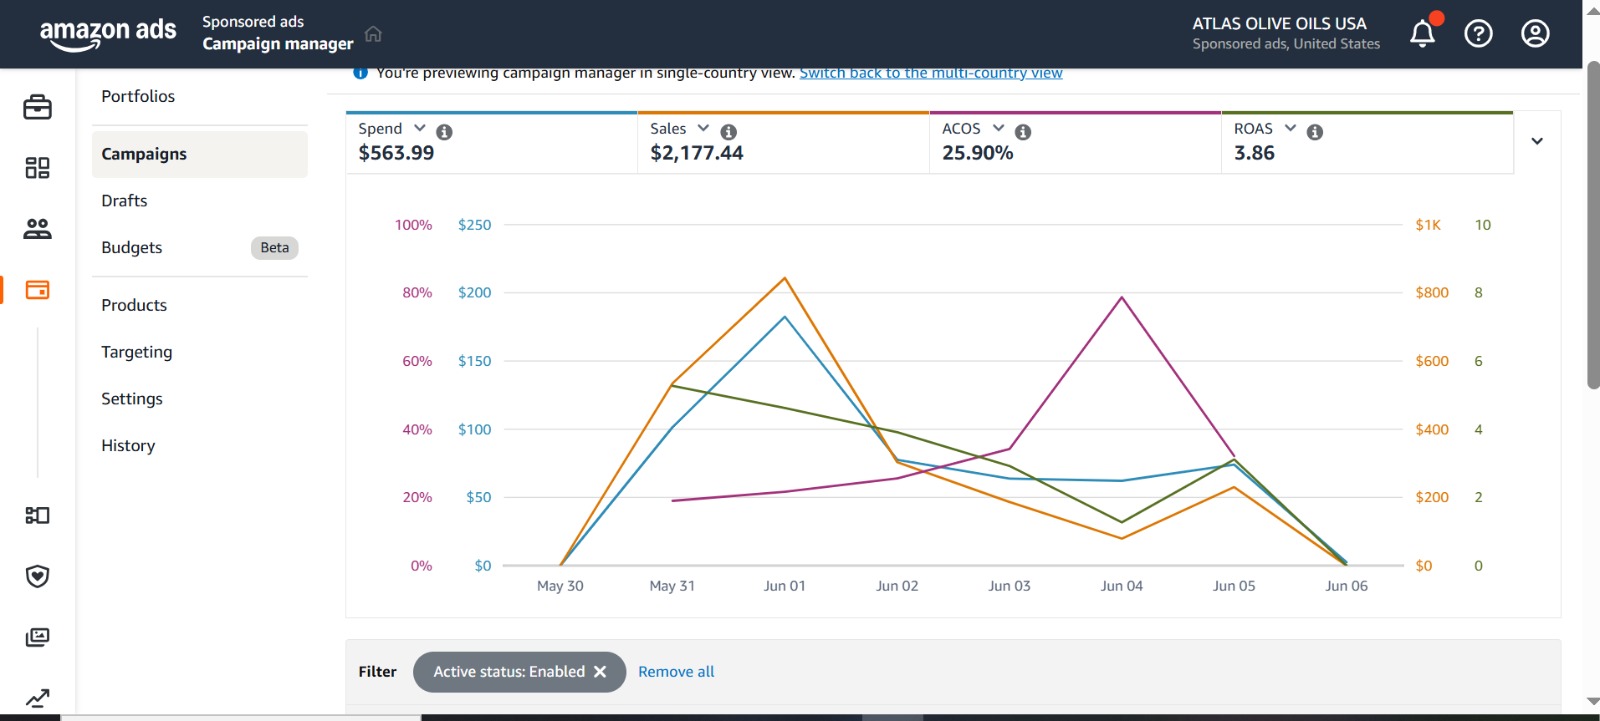The height and width of the screenshot is (721, 1600).
Task: Open the Targeting menu item
Action: pyautogui.click(x=137, y=352)
